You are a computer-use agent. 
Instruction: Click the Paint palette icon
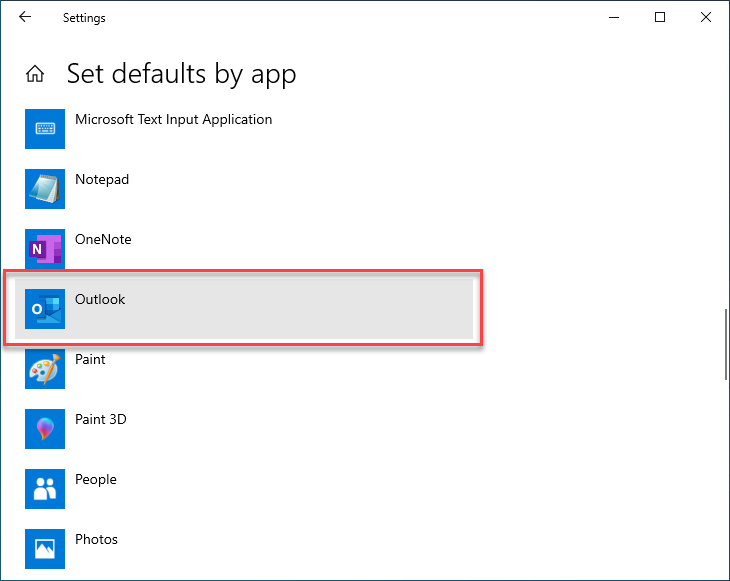pos(45,369)
